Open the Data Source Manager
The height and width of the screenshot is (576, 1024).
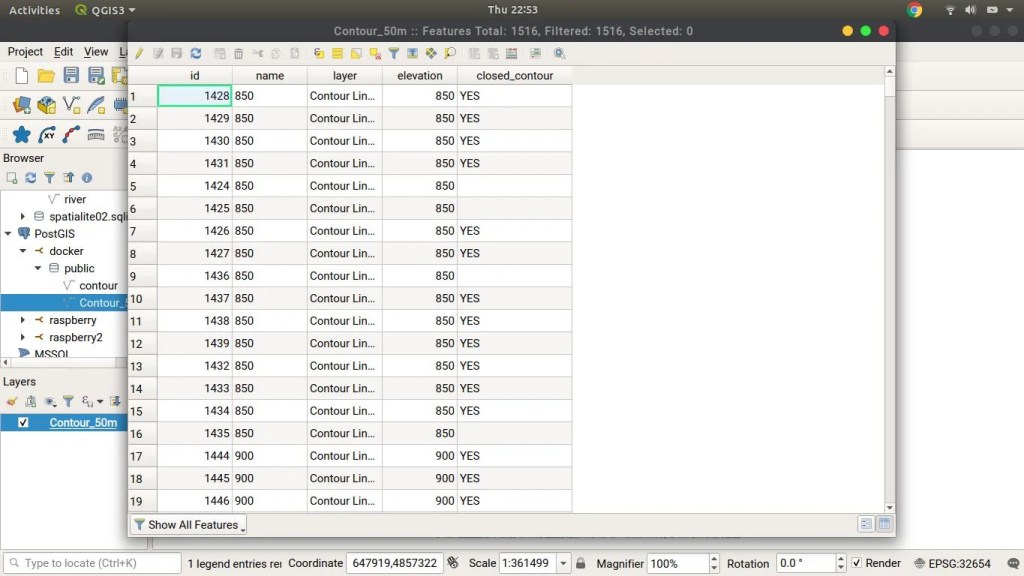point(21,103)
